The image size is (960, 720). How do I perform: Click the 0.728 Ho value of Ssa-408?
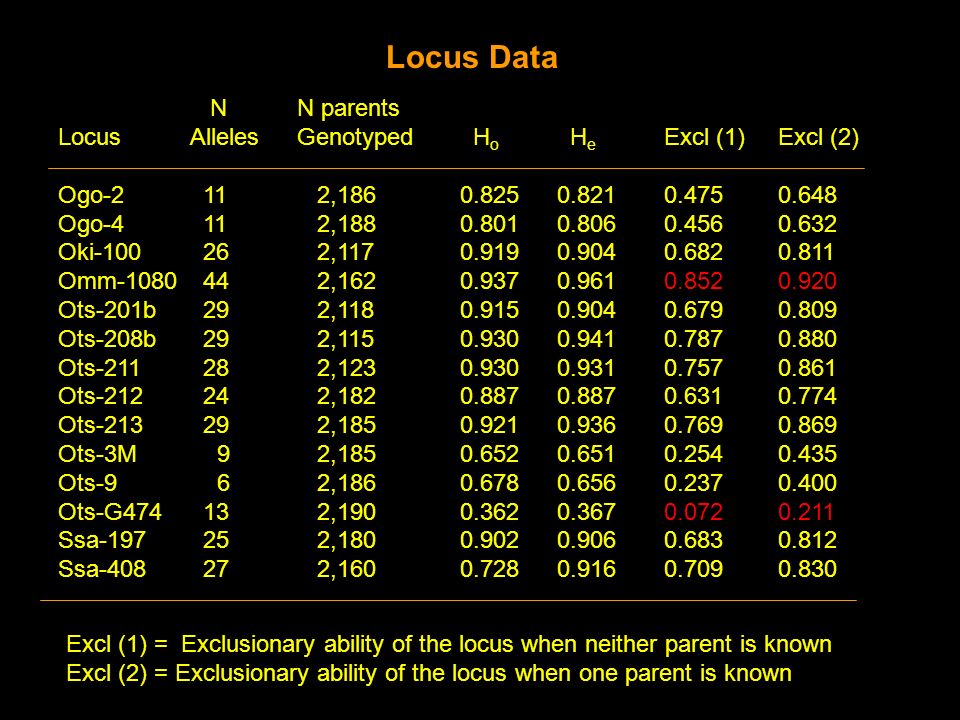(x=489, y=569)
